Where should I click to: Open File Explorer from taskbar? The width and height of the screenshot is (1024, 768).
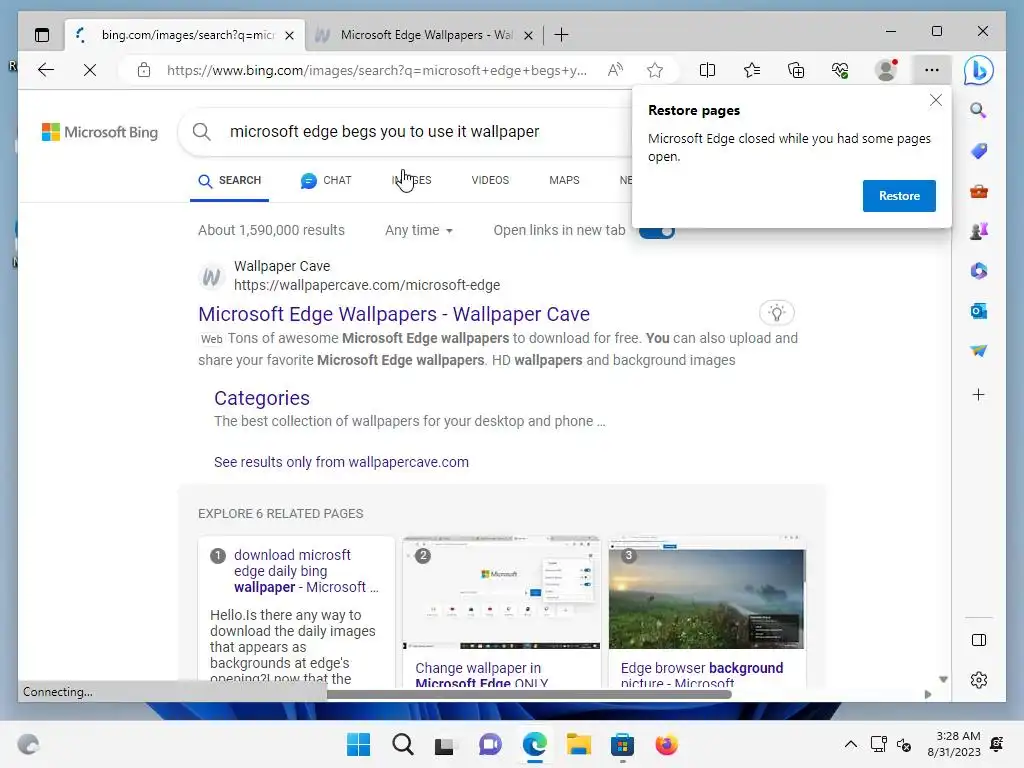[x=579, y=744]
